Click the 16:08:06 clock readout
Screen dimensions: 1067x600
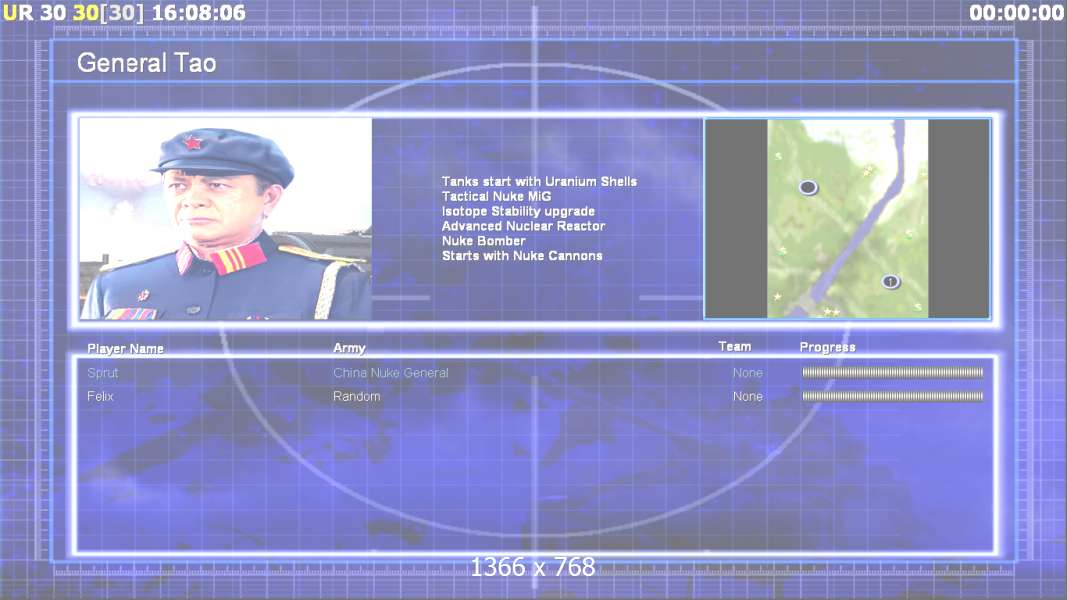pos(198,12)
